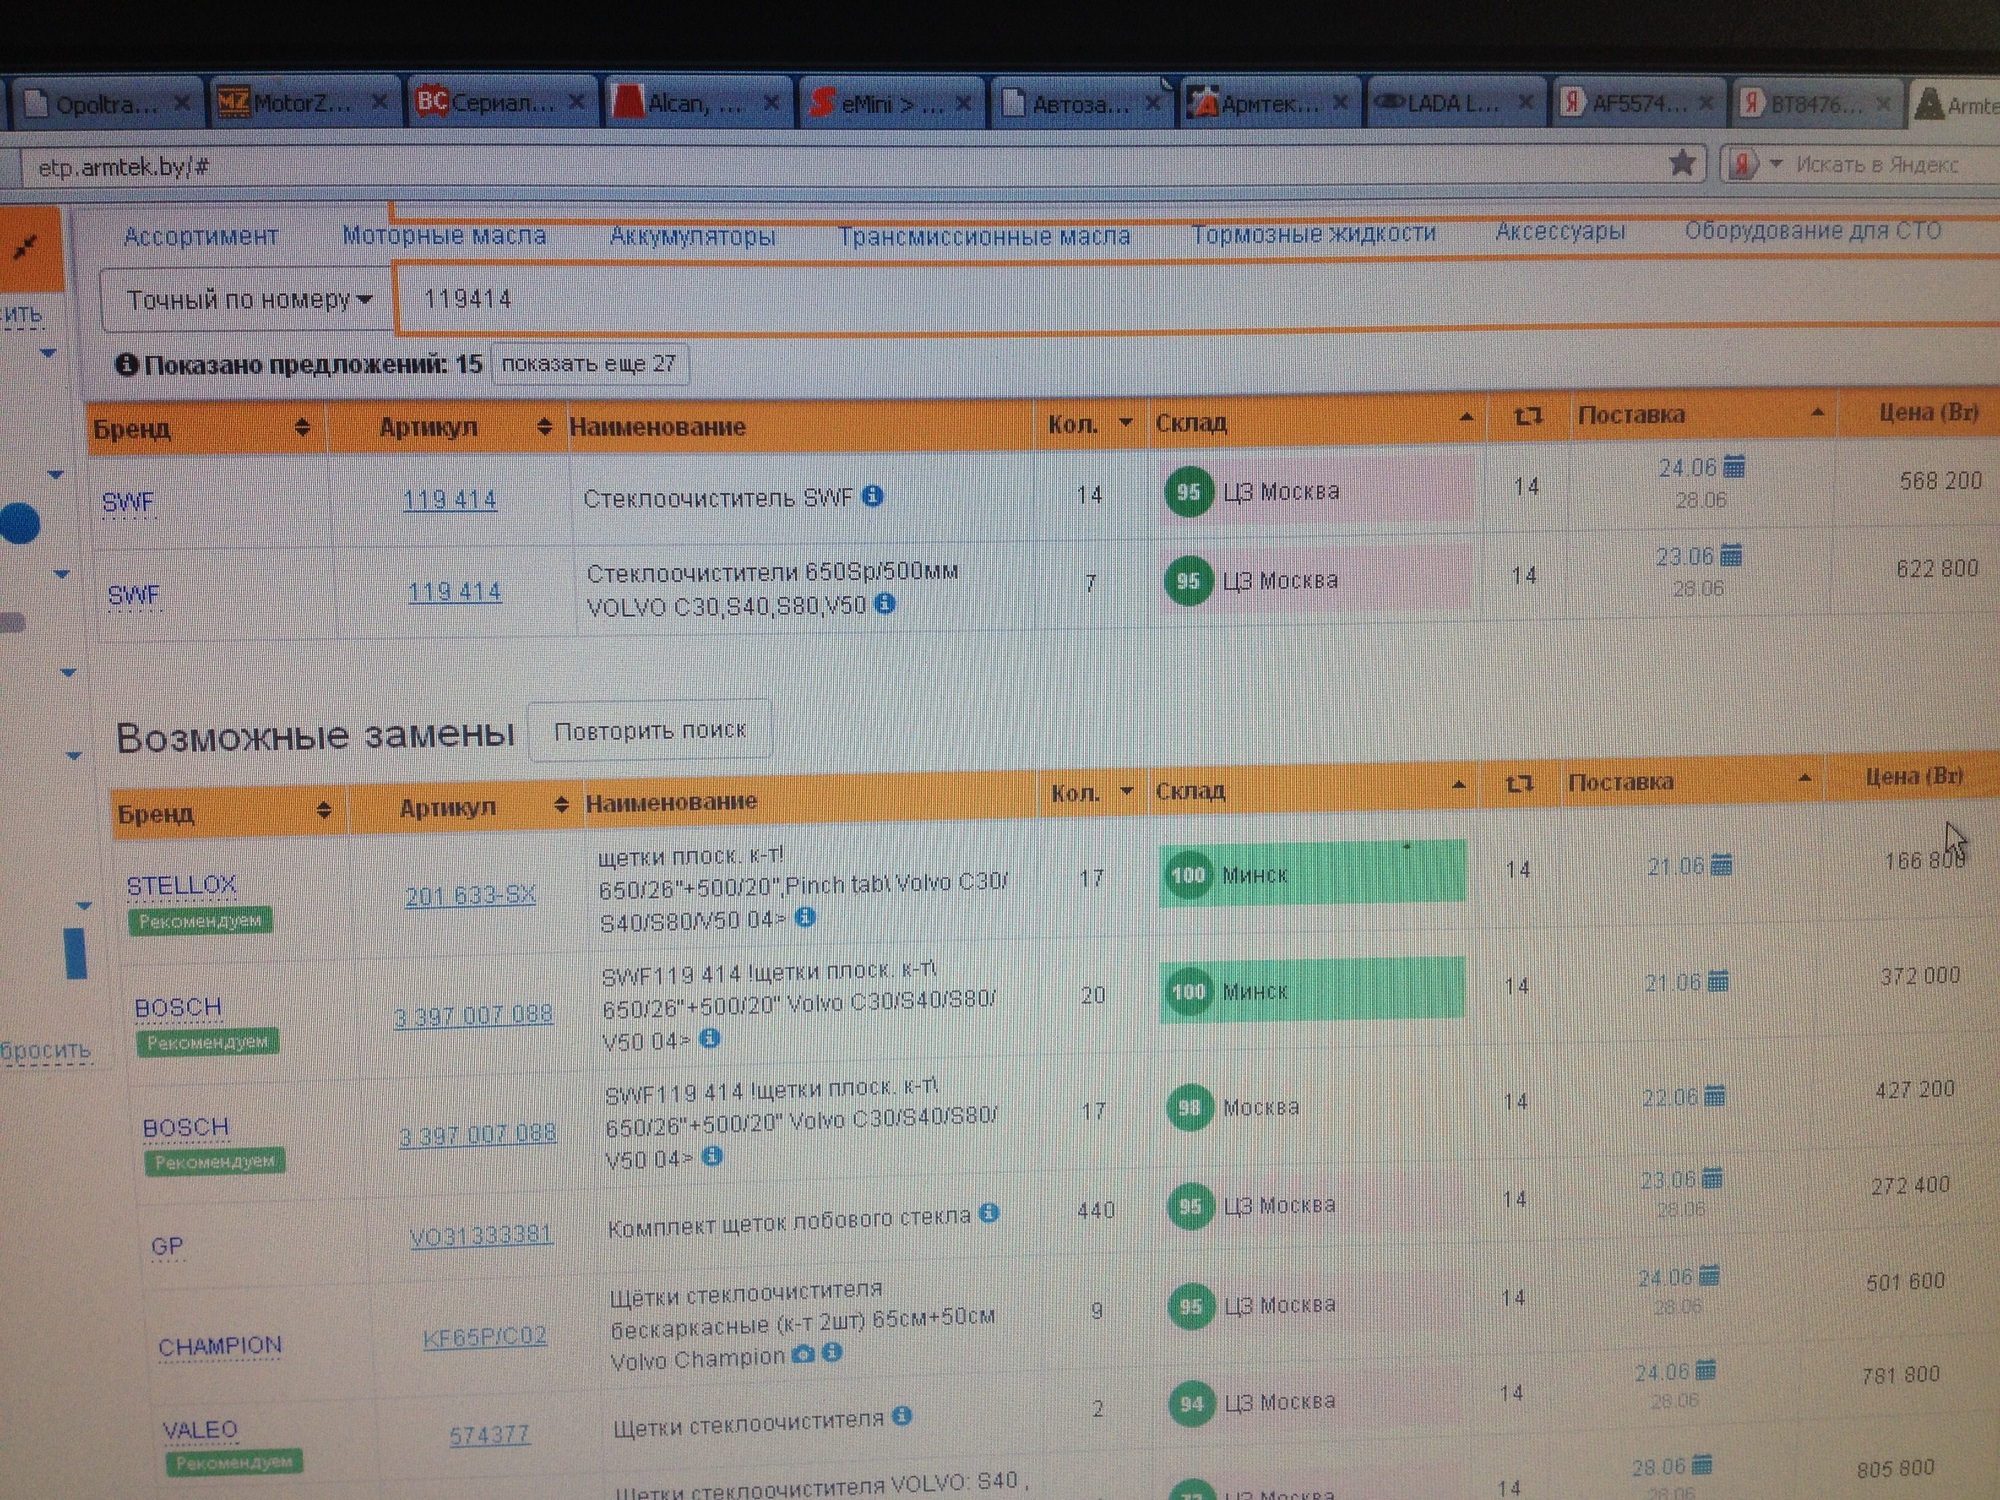2000x1500 pixels.
Task: Open calendar icon beside 21.06 in BOSCH Минск row
Action: (1718, 981)
